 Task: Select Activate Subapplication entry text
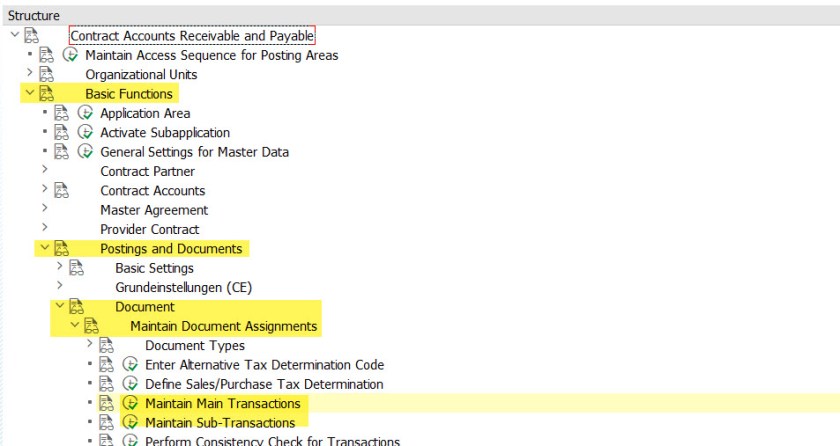pos(165,132)
